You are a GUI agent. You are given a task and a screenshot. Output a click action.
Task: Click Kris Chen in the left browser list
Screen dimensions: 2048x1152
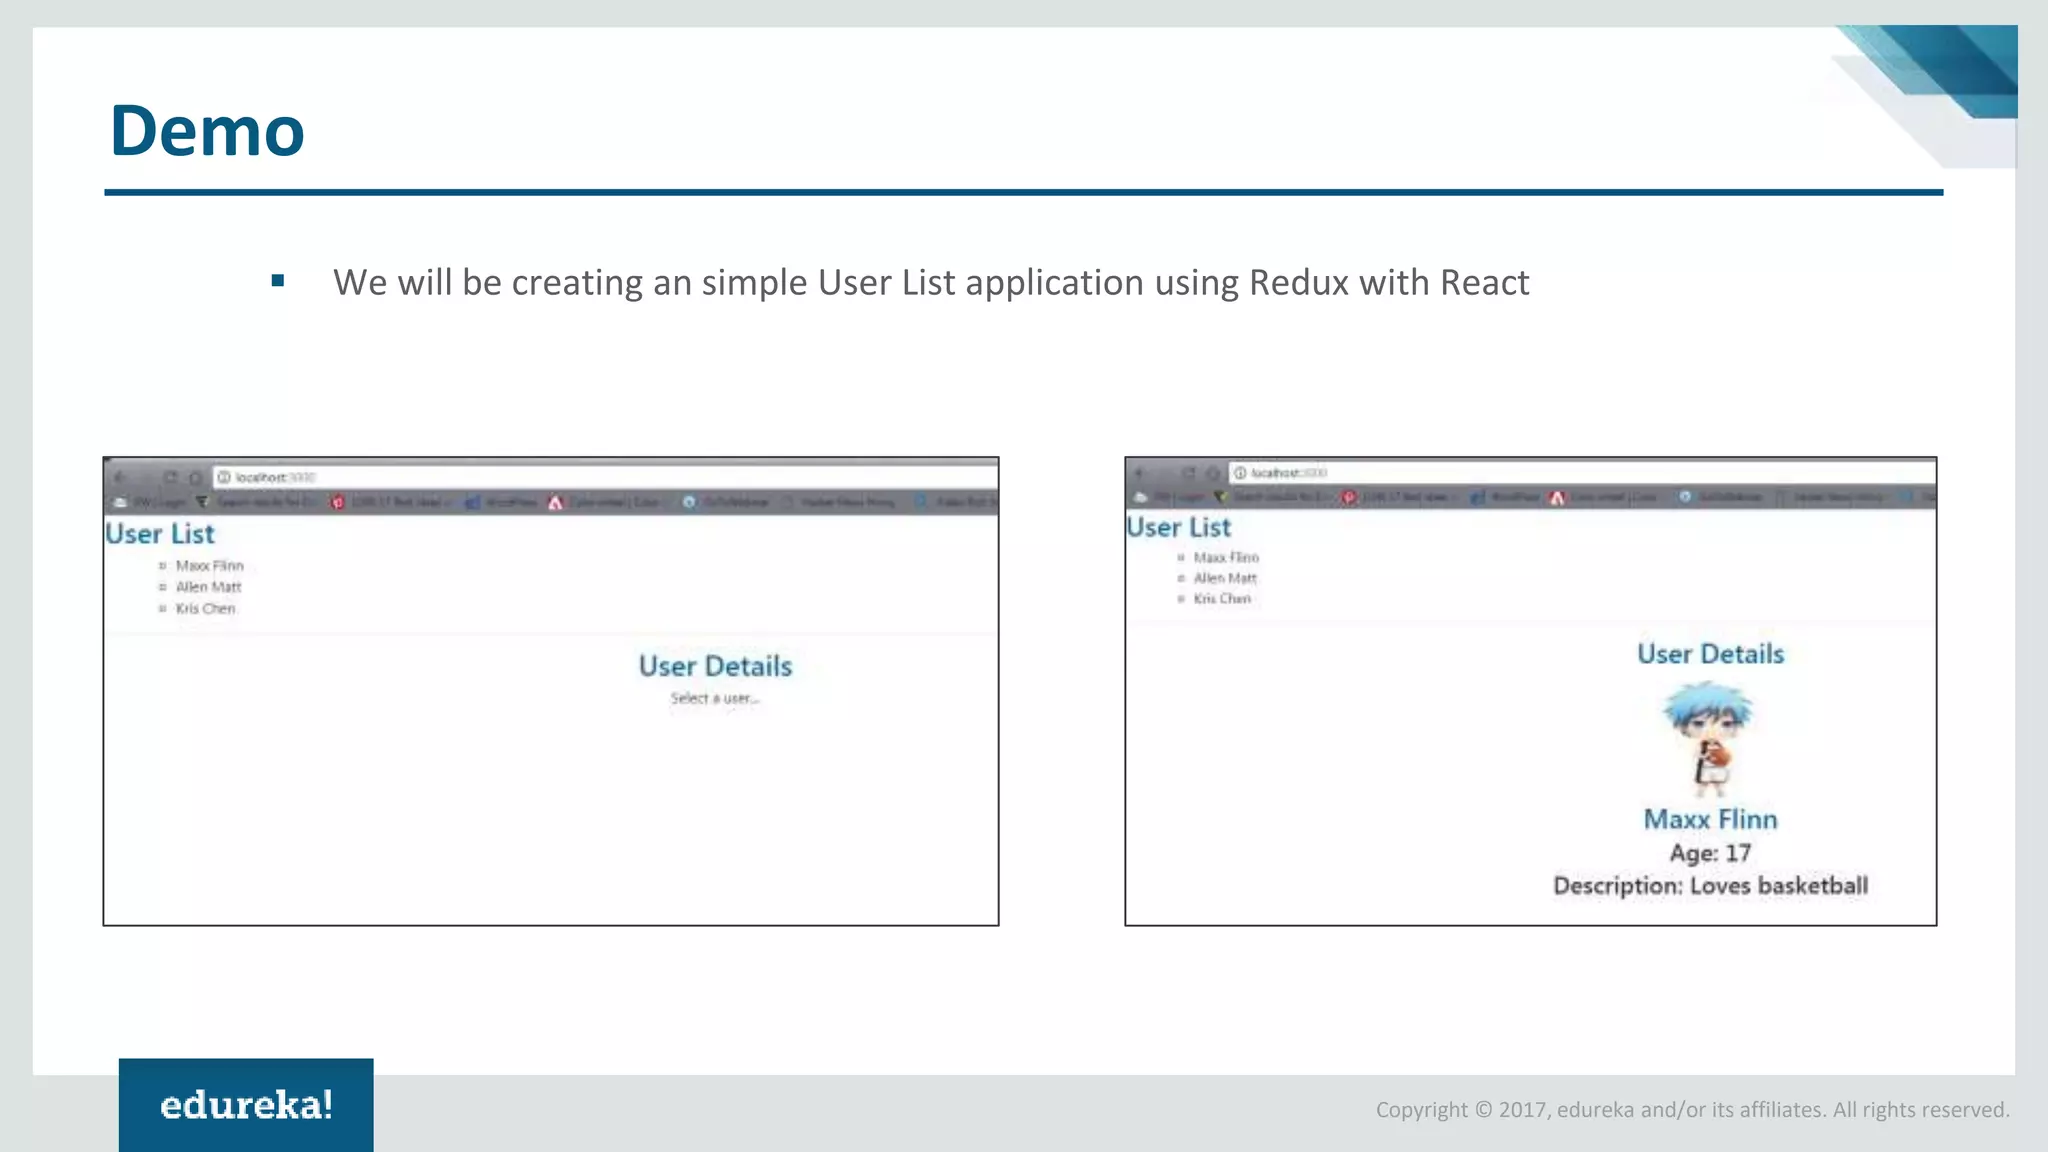point(206,608)
